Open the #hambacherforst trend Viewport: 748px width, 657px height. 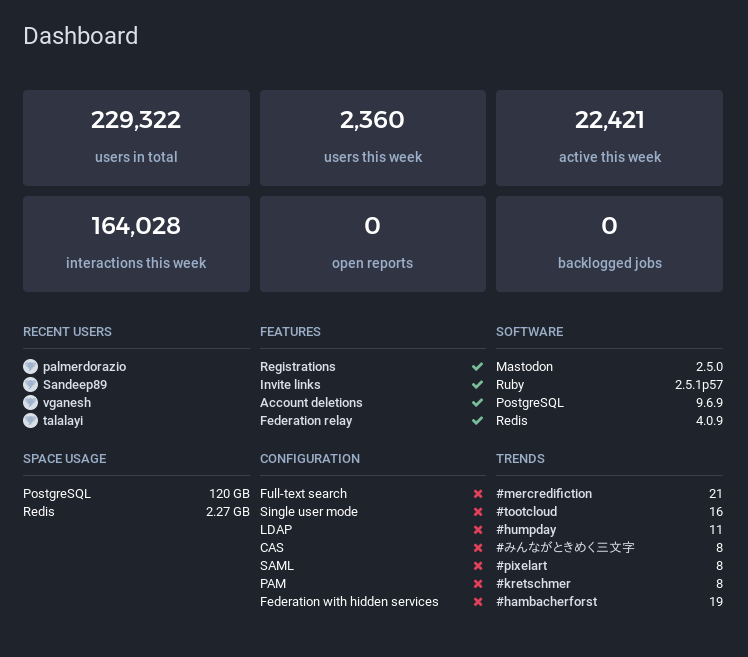[547, 602]
